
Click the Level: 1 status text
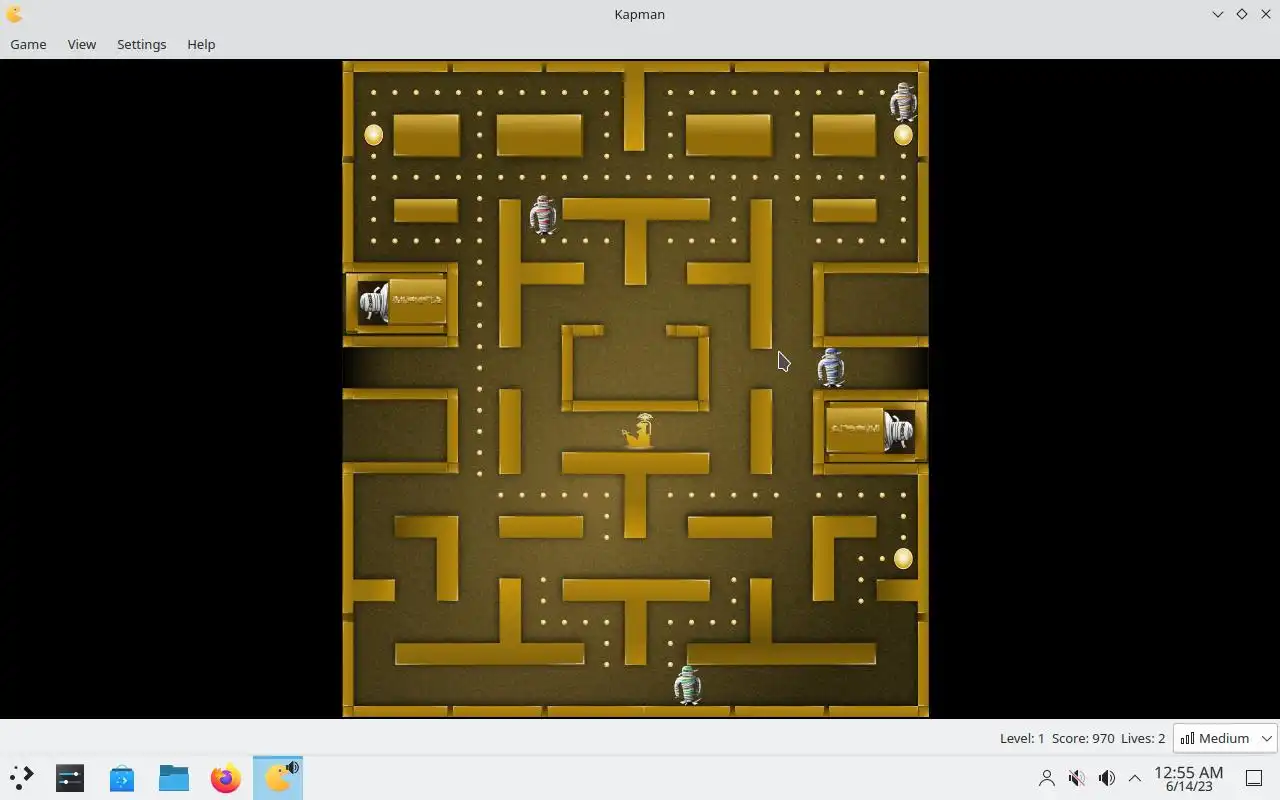[1022, 738]
